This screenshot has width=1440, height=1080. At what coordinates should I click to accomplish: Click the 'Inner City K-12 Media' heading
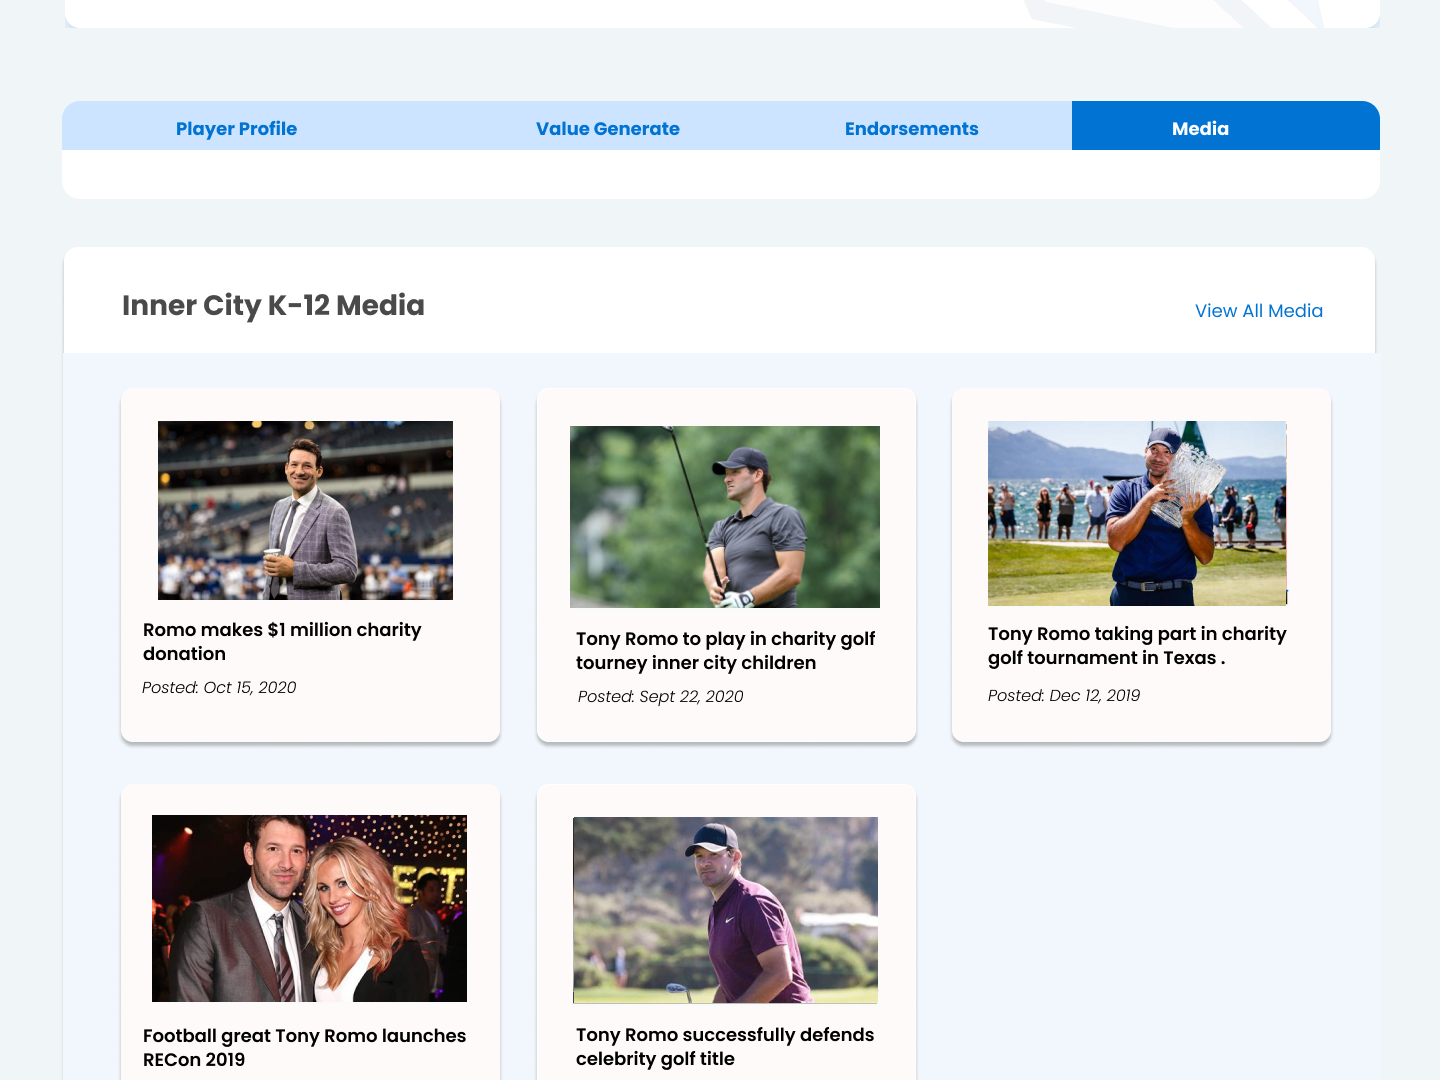pyautogui.click(x=273, y=306)
